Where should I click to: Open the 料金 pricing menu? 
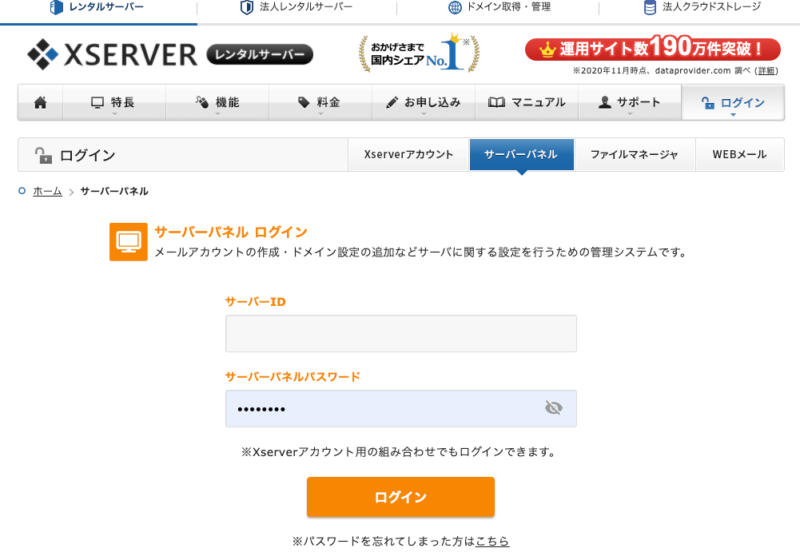point(320,103)
